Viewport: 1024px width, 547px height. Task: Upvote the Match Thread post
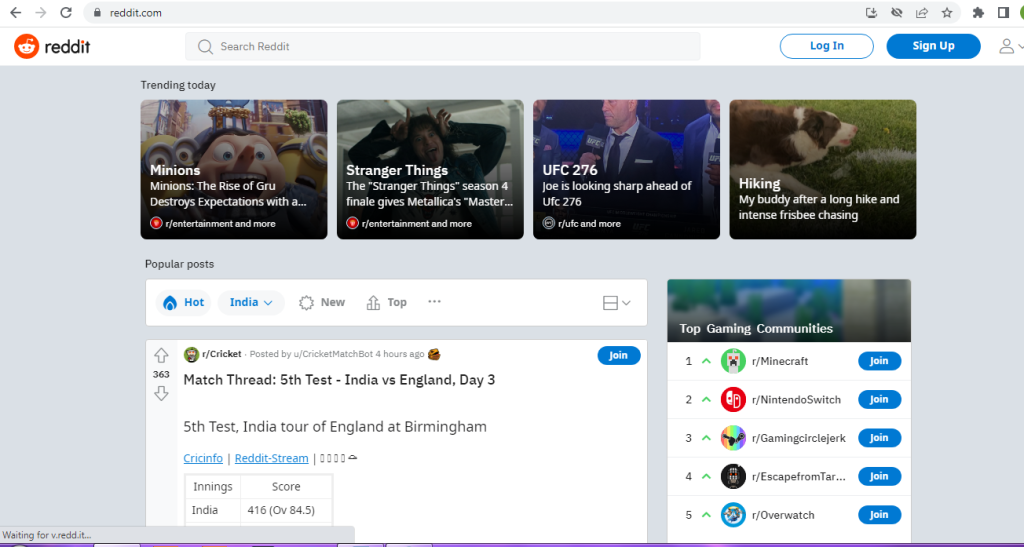[x=161, y=356]
